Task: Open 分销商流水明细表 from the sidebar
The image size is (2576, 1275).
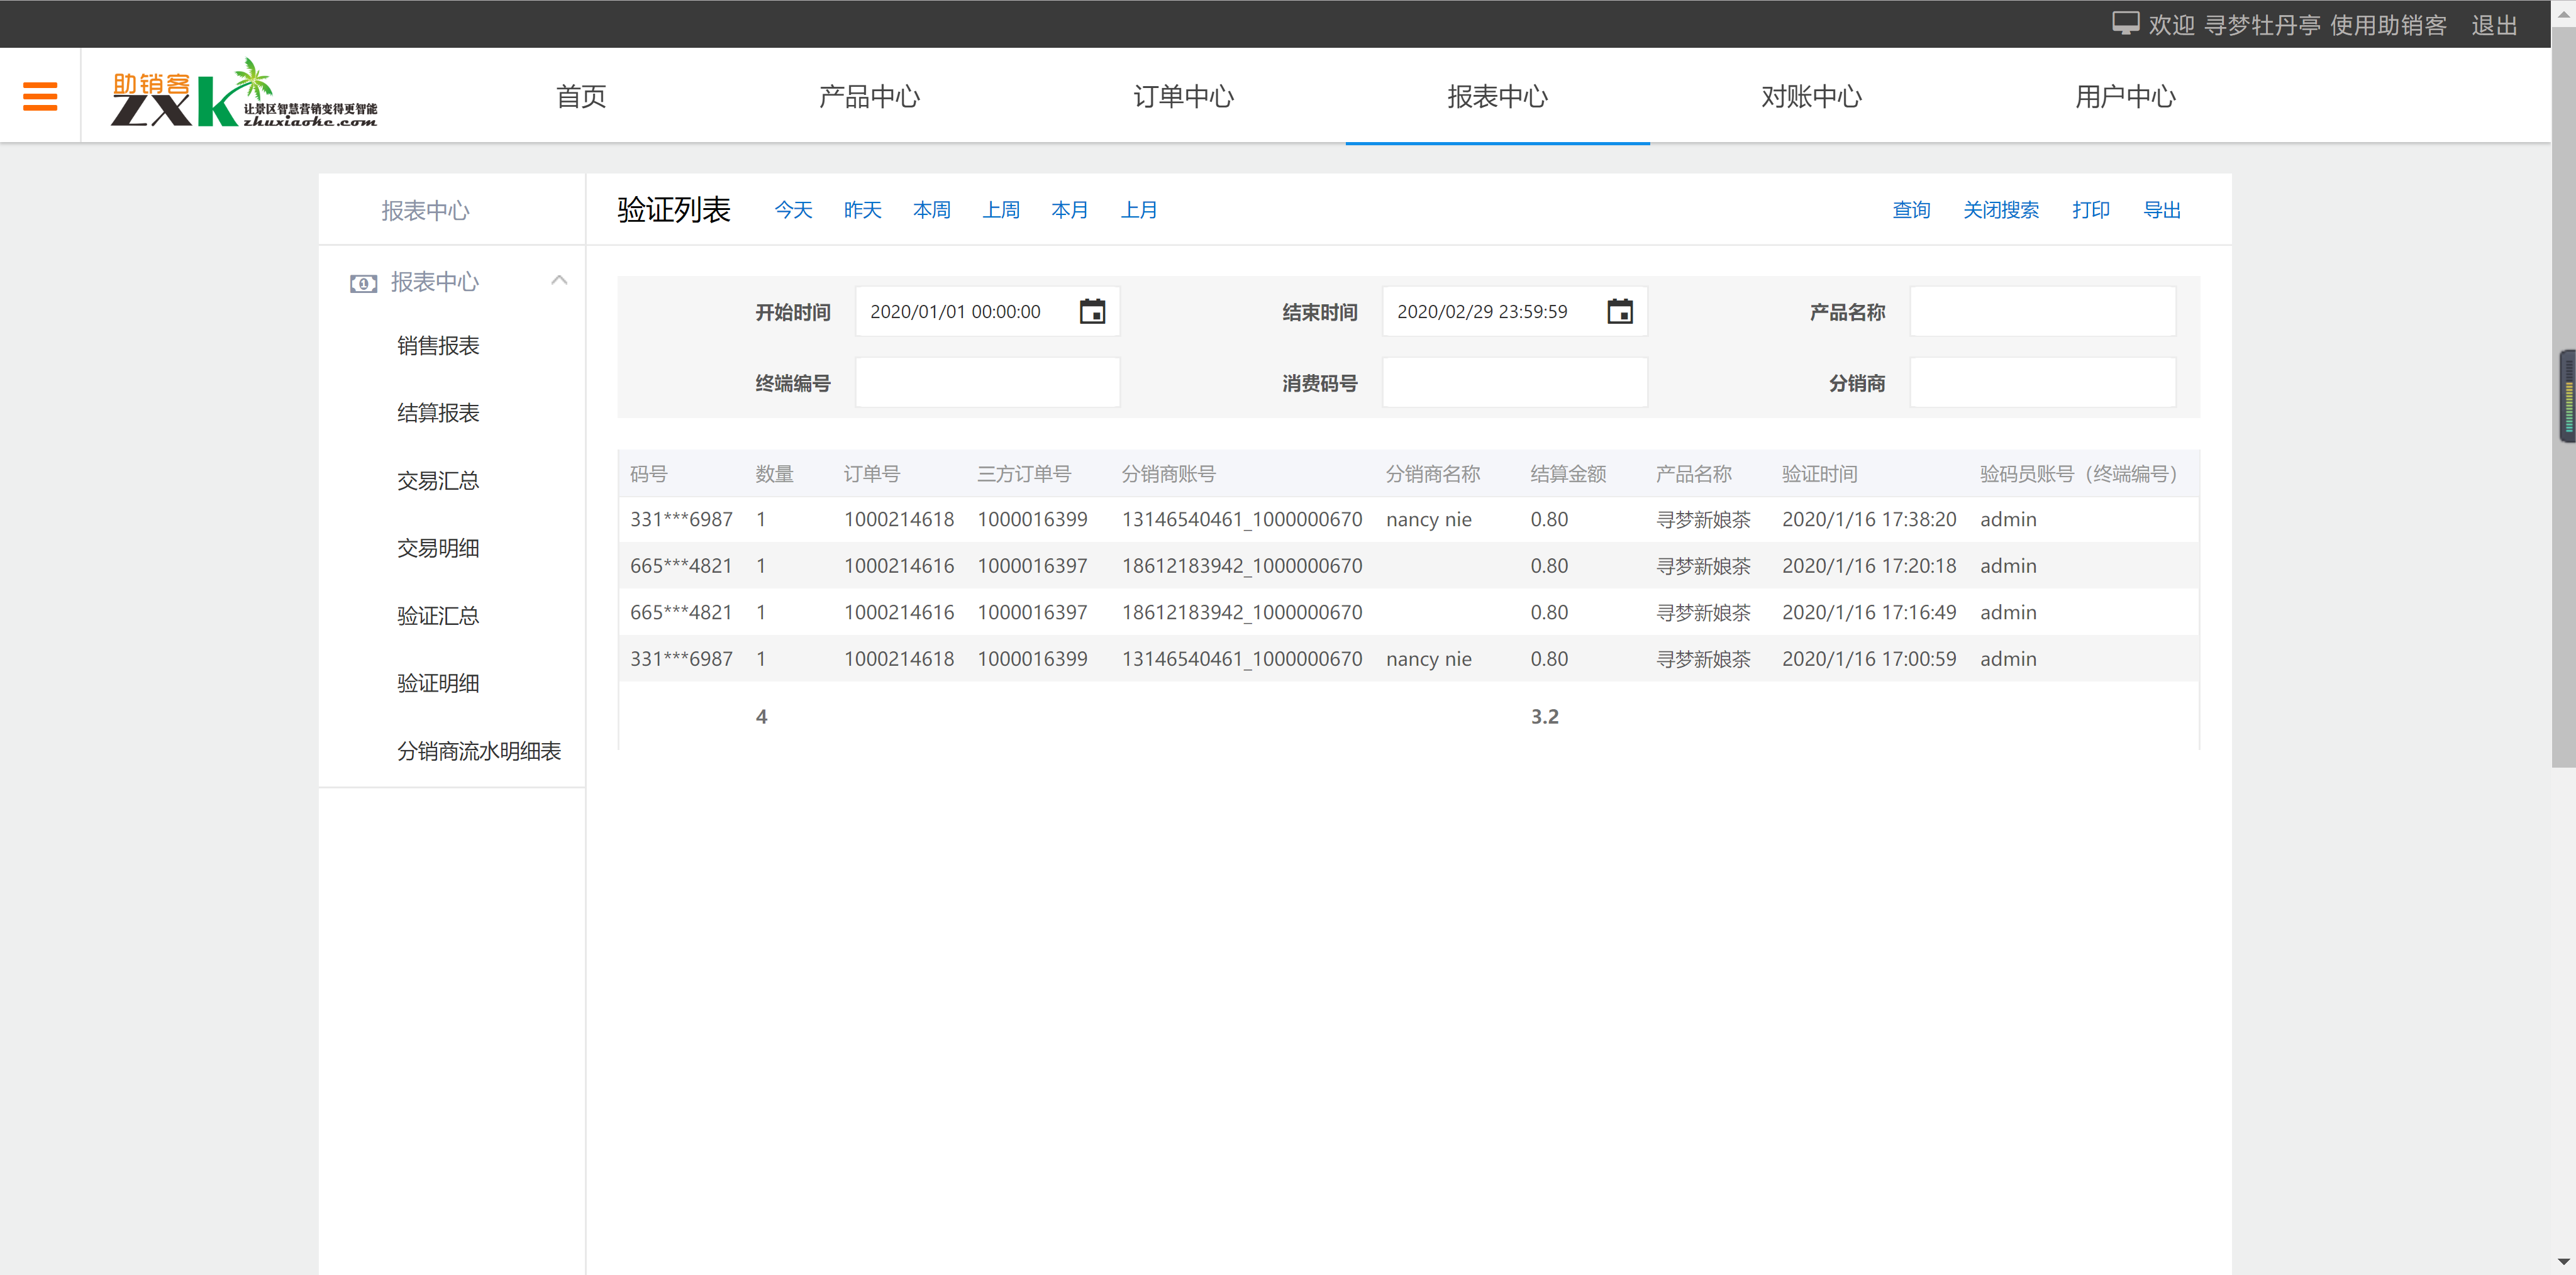Action: (x=478, y=751)
